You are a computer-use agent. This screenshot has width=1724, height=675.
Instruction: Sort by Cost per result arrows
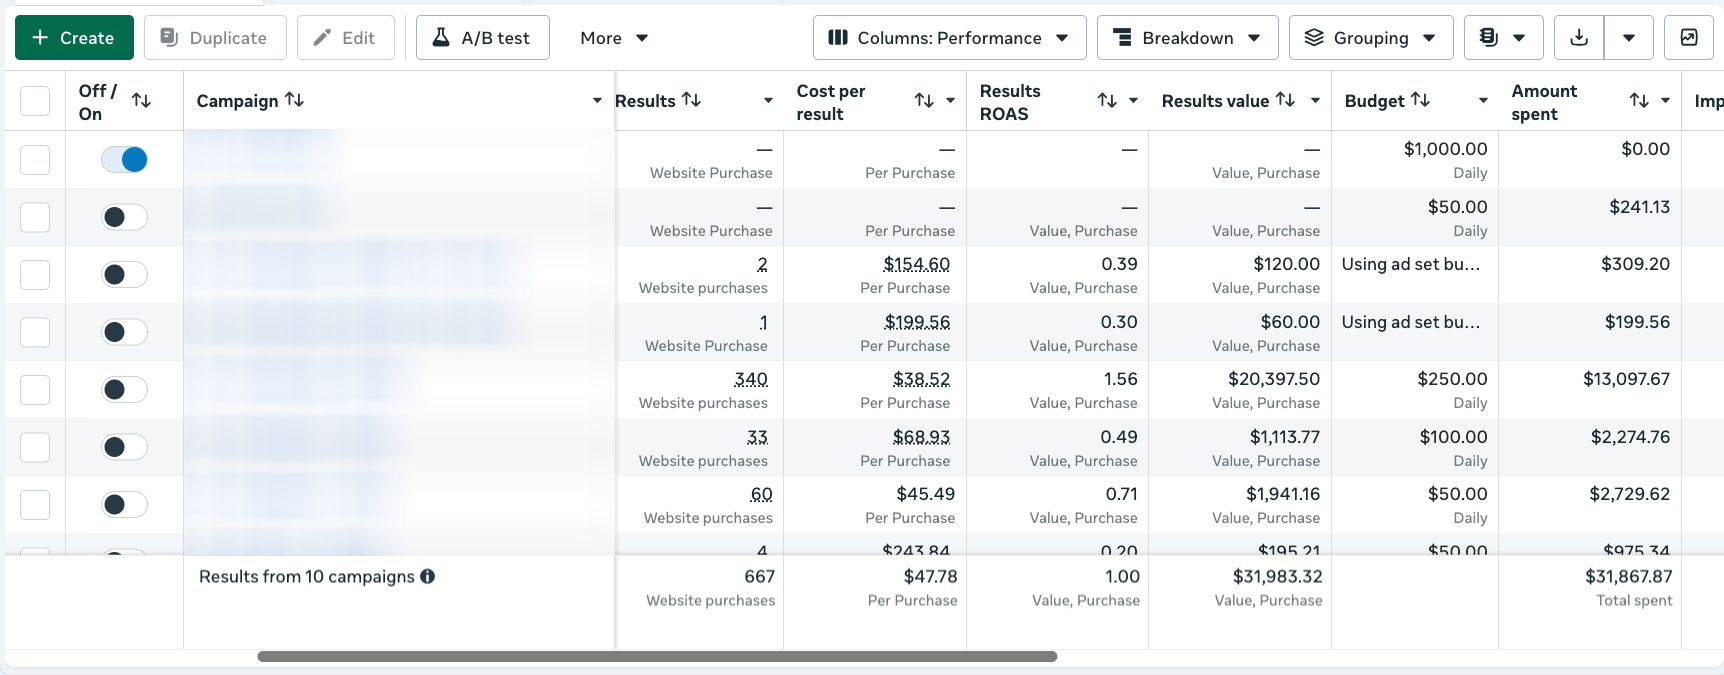click(x=924, y=100)
